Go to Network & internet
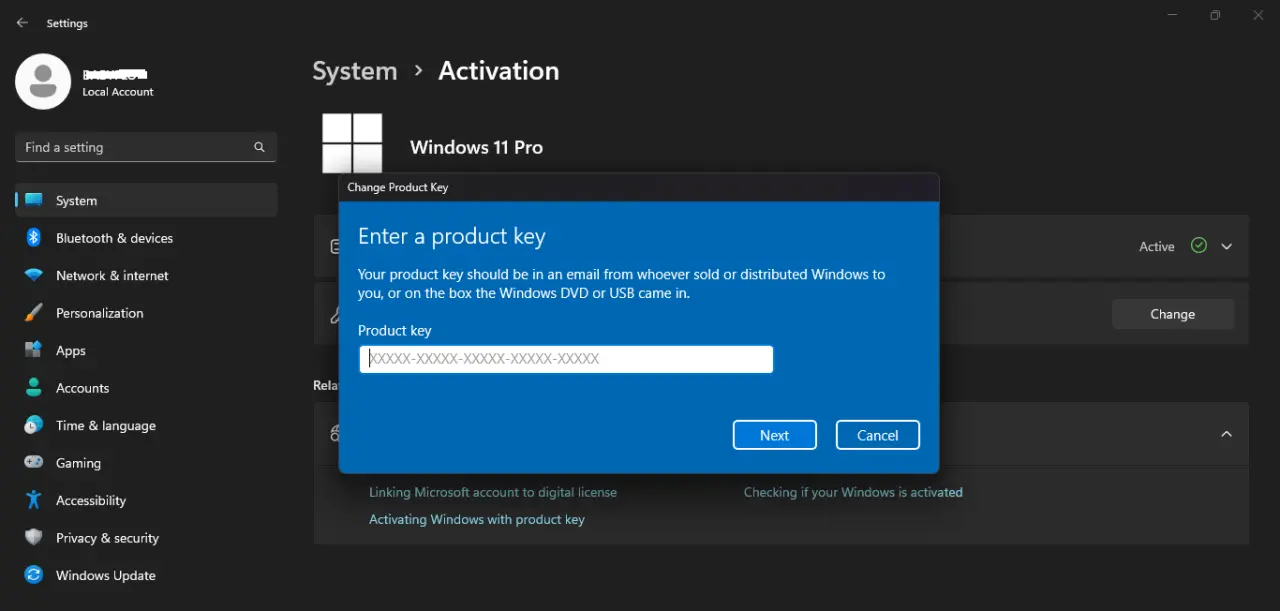Viewport: 1280px width, 611px height. (x=146, y=275)
